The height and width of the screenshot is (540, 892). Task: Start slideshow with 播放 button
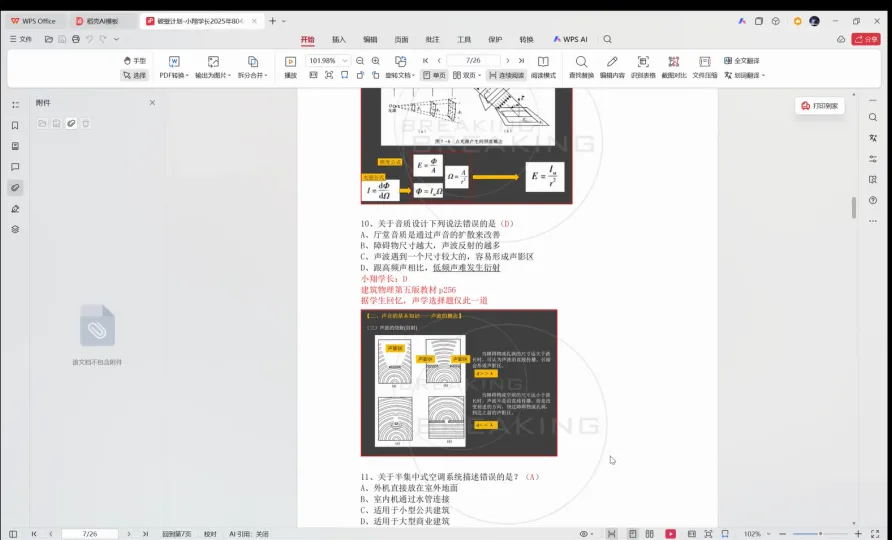point(290,67)
